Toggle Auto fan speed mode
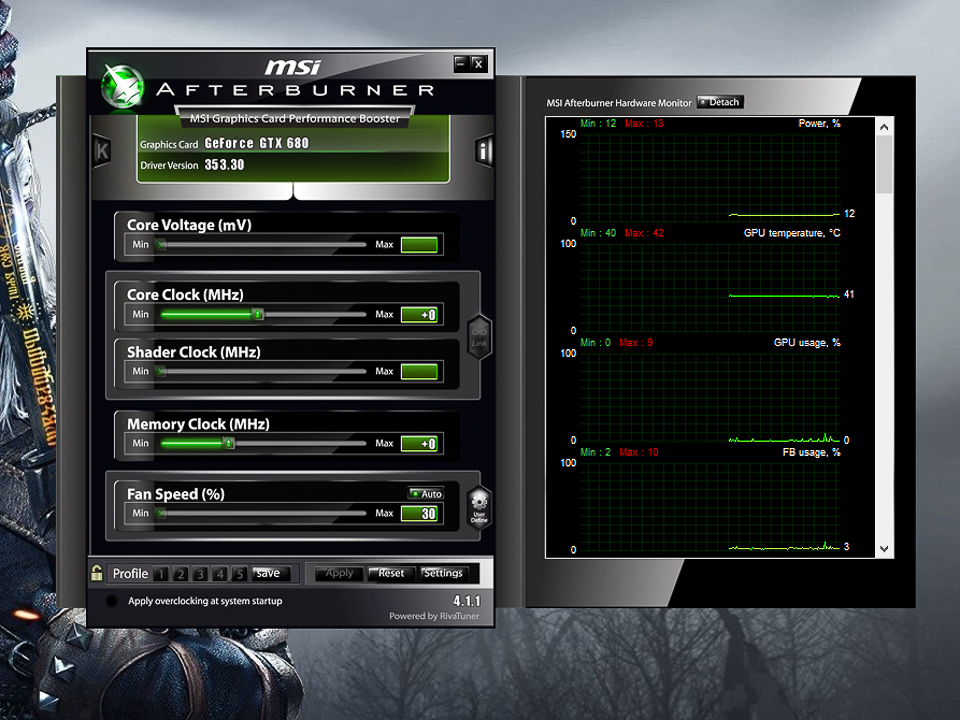The height and width of the screenshot is (720, 960). pyautogui.click(x=426, y=493)
